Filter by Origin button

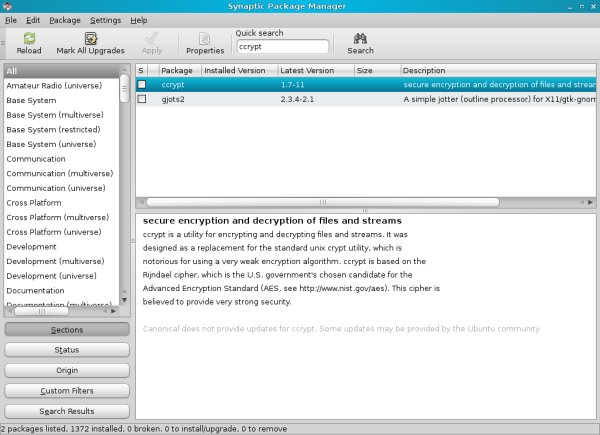pos(67,370)
